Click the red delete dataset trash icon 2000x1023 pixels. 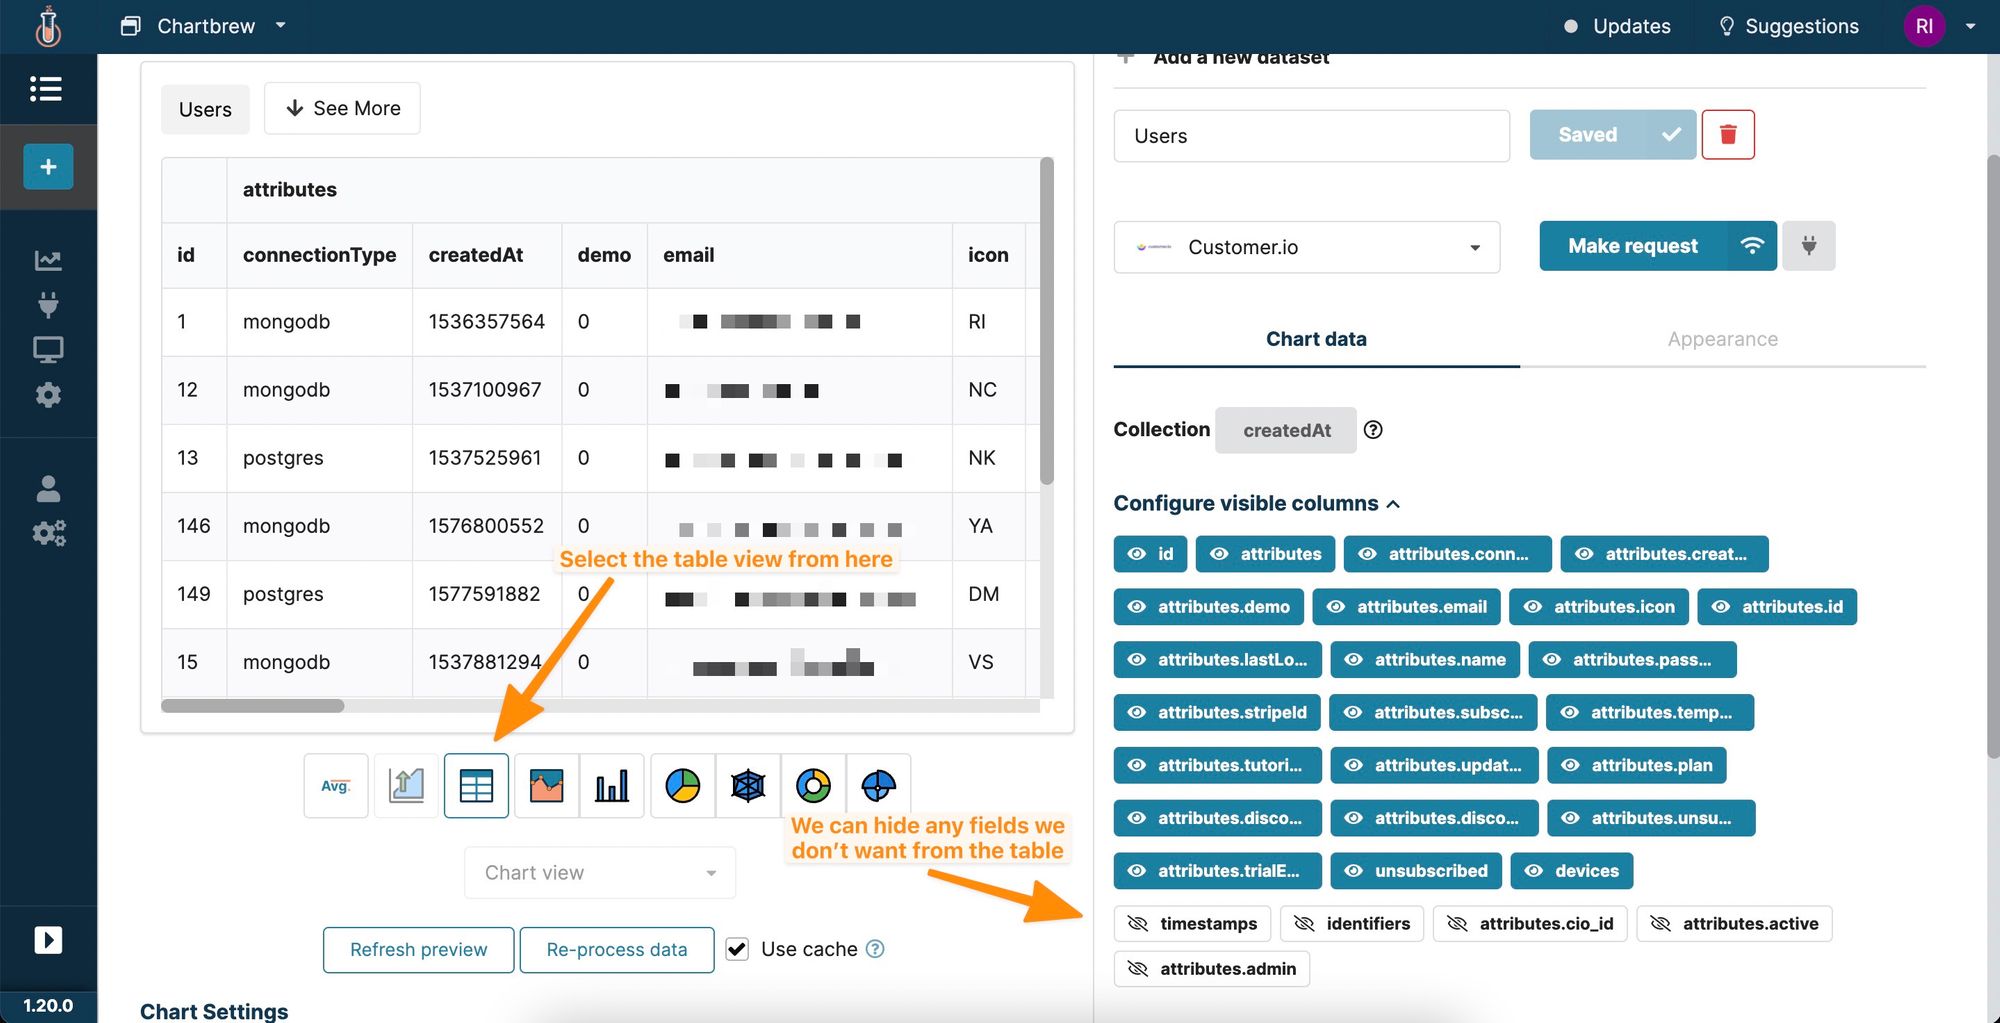pyautogui.click(x=1727, y=135)
